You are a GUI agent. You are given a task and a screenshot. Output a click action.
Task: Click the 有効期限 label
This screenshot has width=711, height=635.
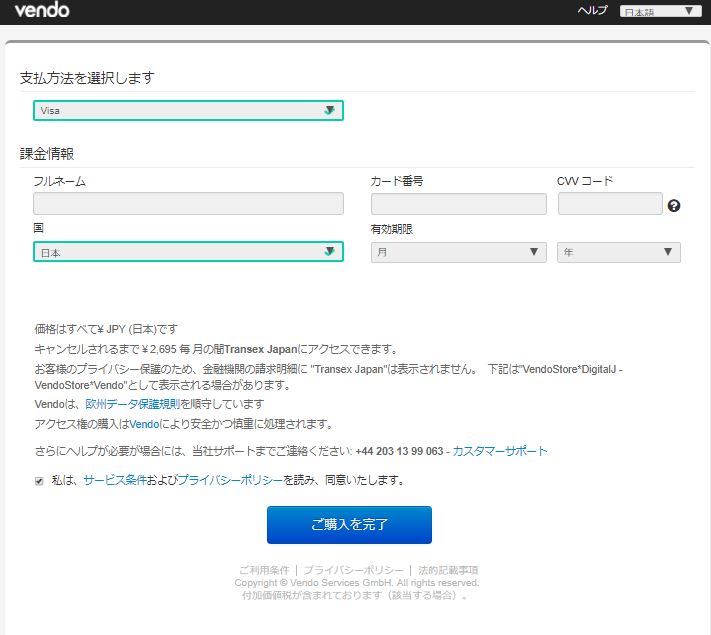[x=392, y=229]
